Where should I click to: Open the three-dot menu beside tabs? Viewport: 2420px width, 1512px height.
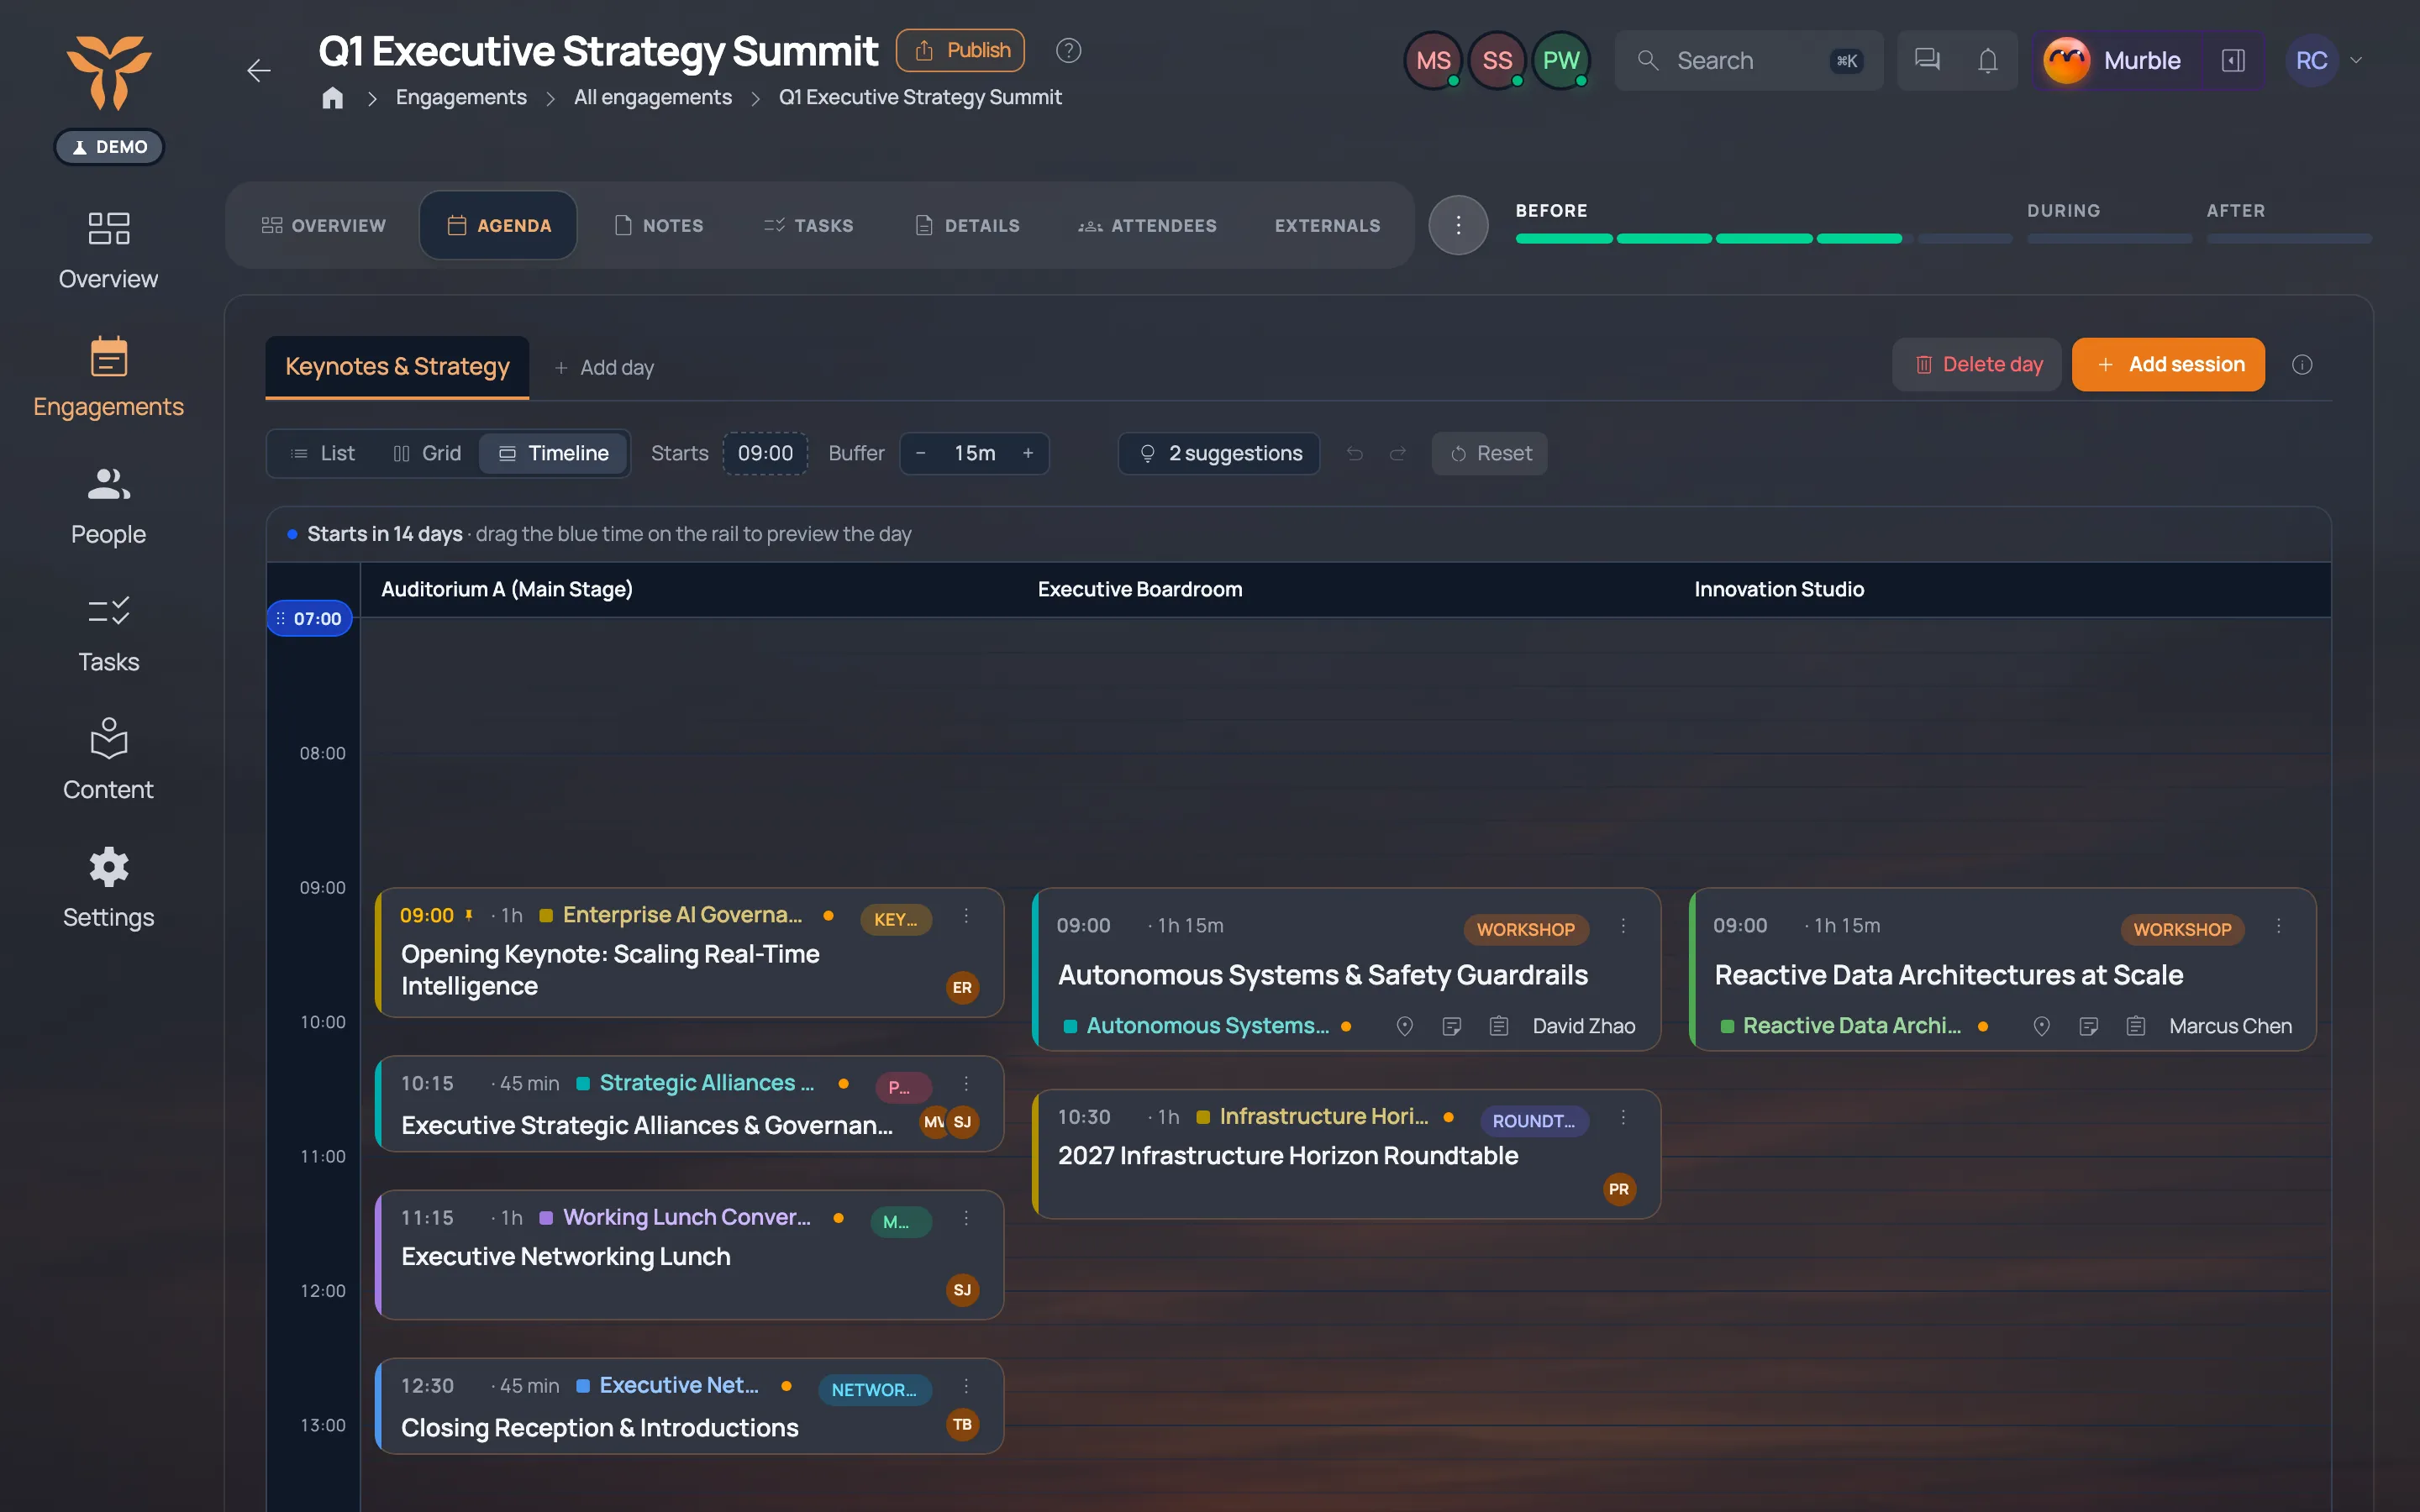tap(1458, 225)
